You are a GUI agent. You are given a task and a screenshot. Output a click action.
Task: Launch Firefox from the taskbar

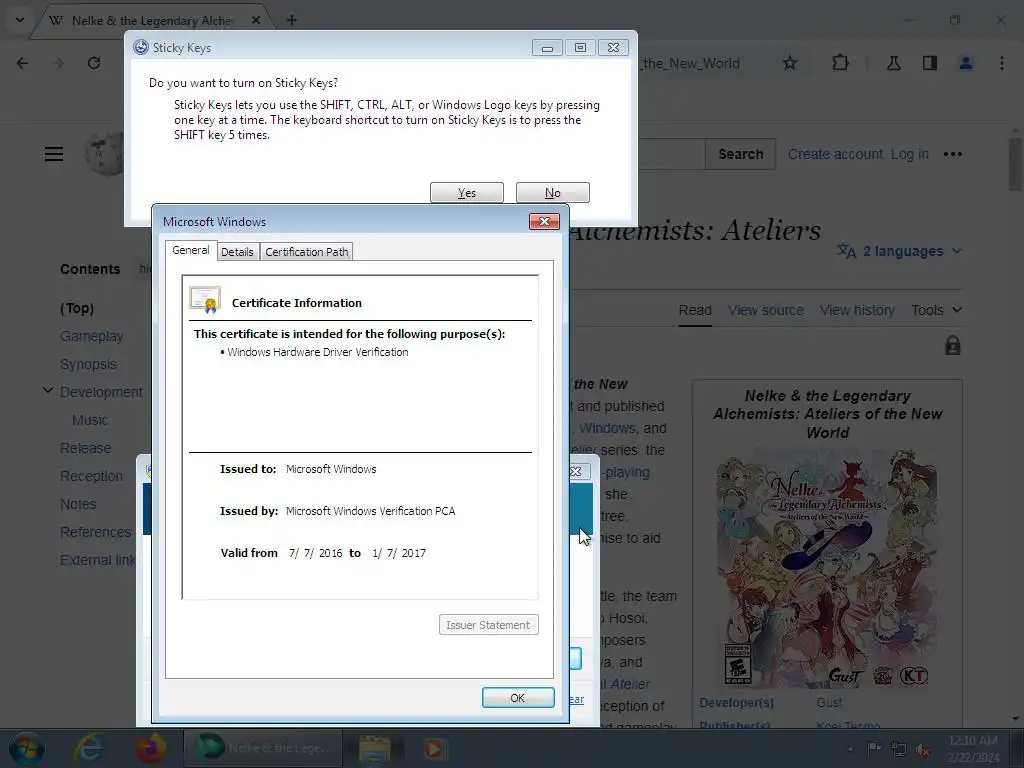pyautogui.click(x=150, y=748)
